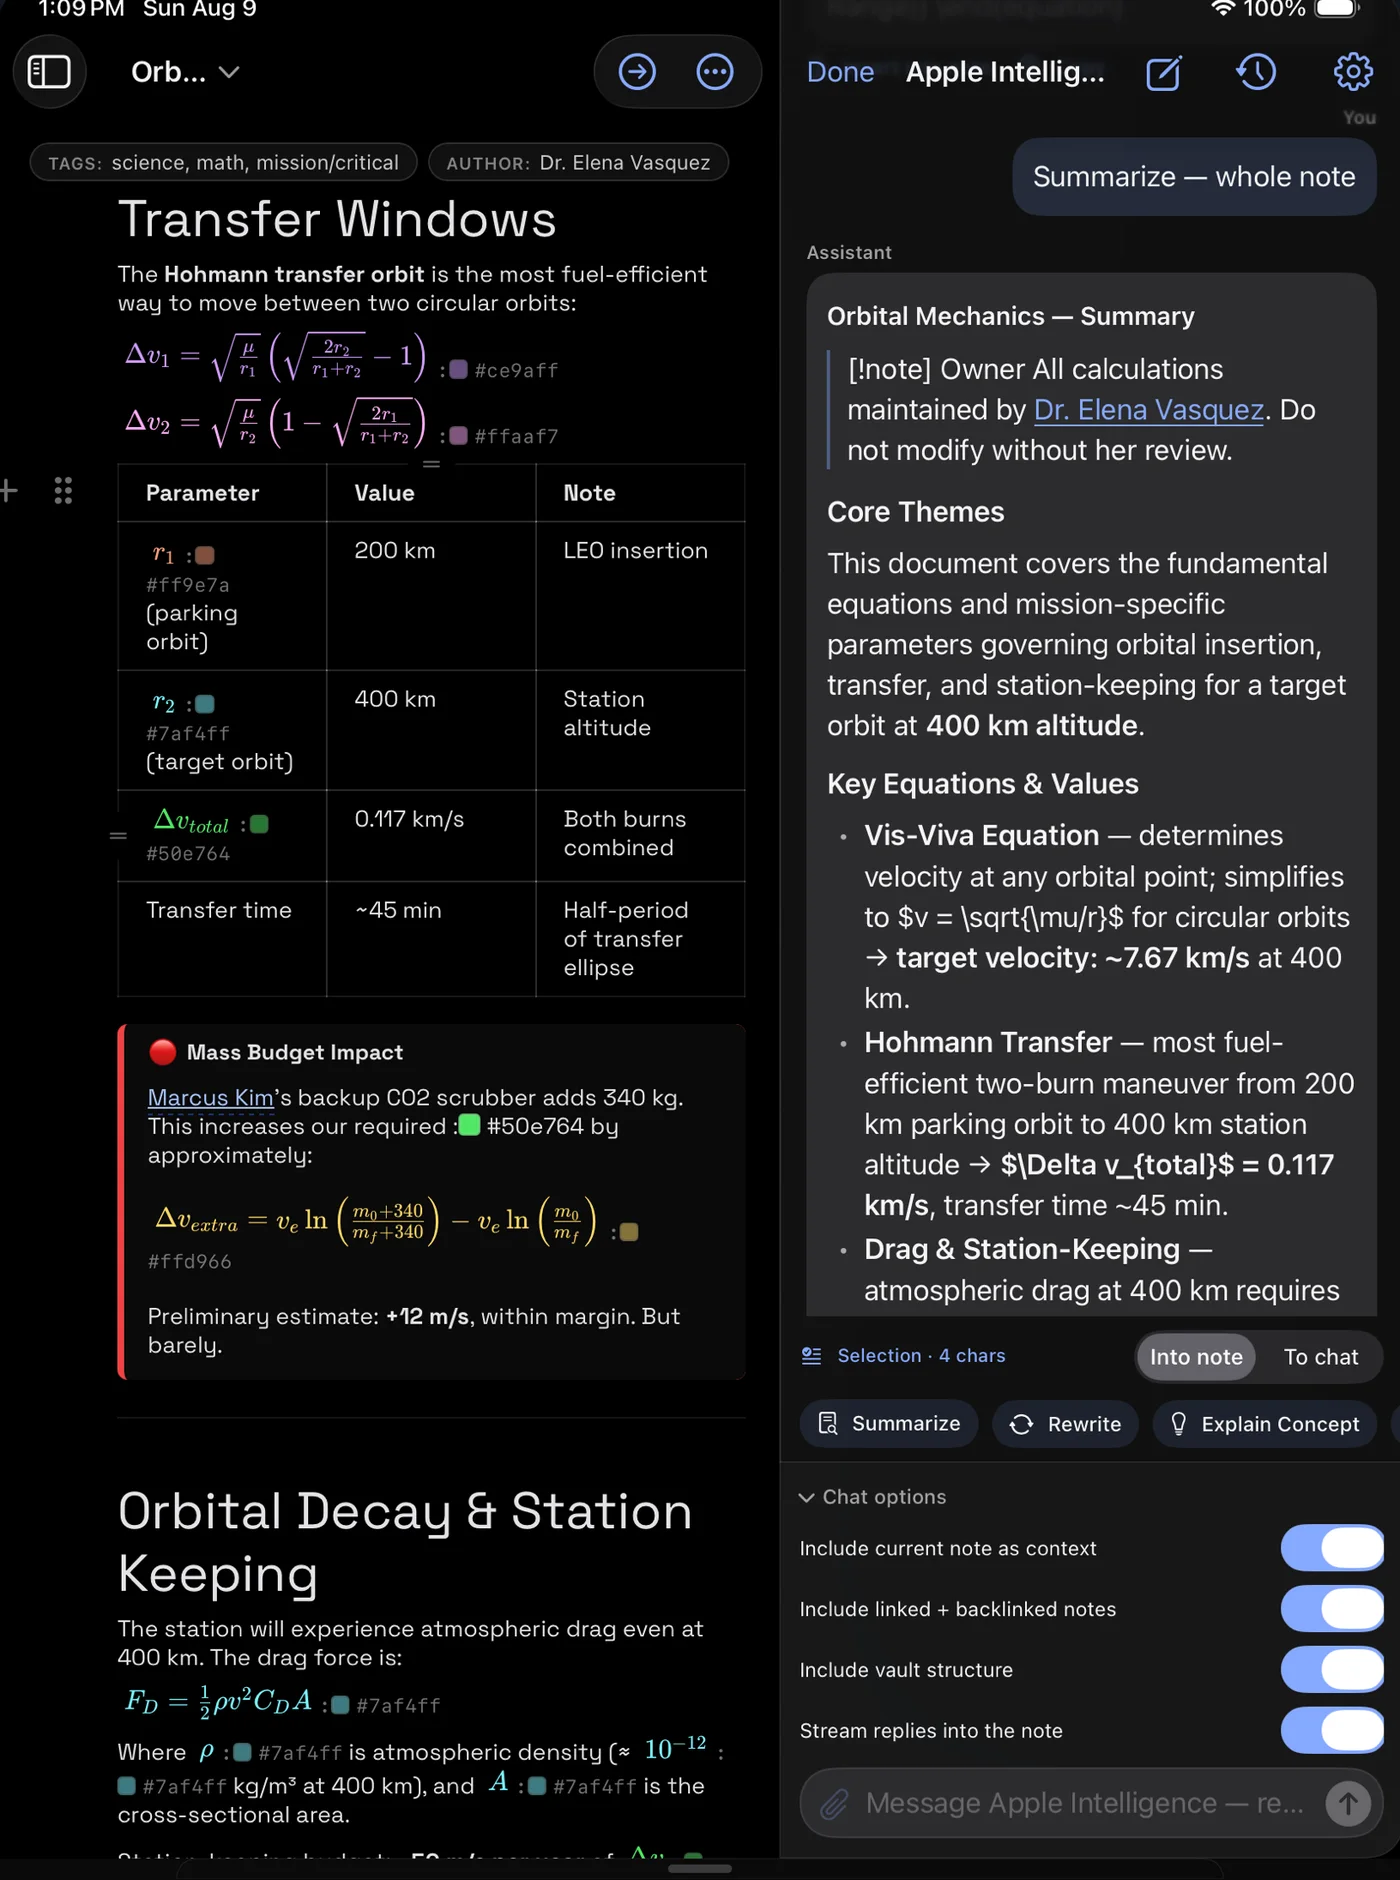Tap the Summarize action button

889,1424
